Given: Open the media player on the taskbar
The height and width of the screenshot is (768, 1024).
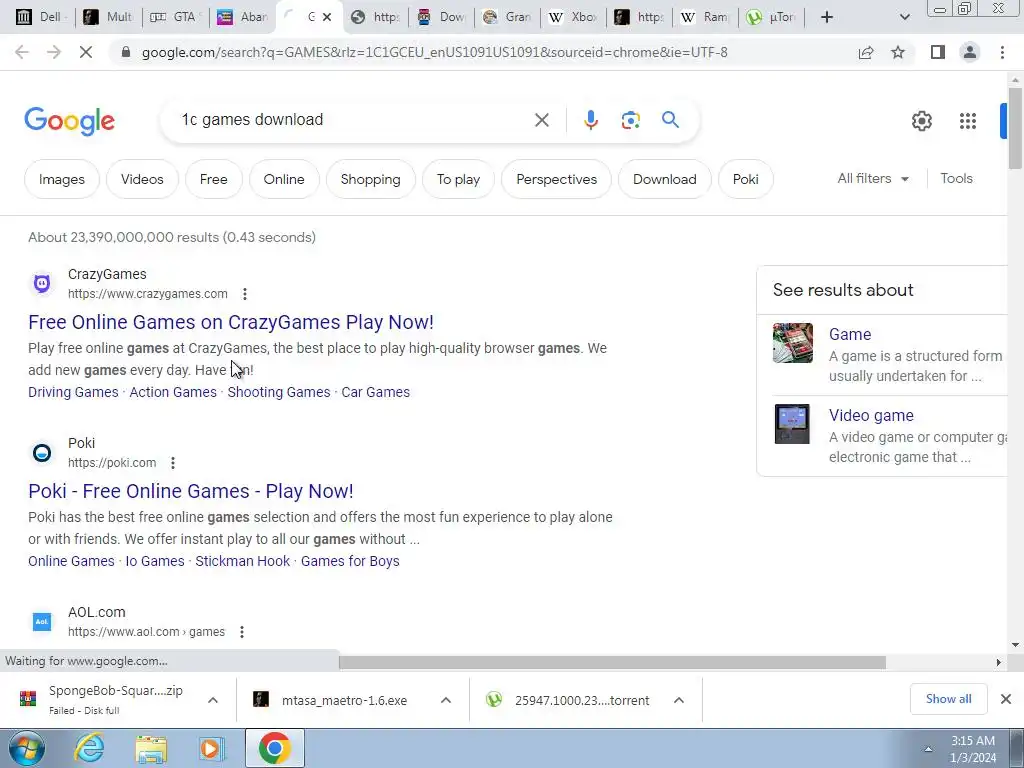Looking at the screenshot, I should 210,748.
